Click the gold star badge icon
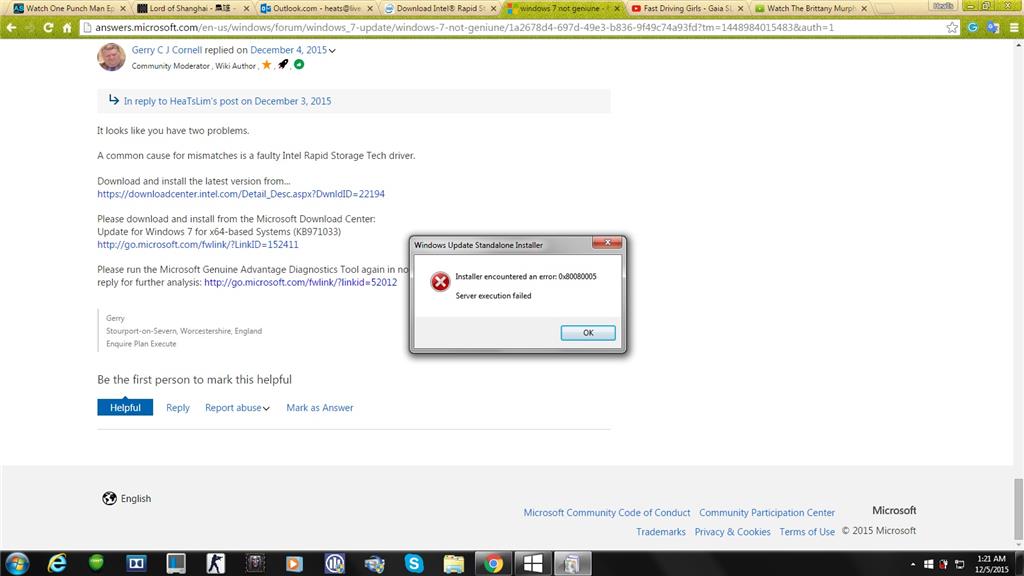Viewport: 1024px width, 576px height. (266, 65)
